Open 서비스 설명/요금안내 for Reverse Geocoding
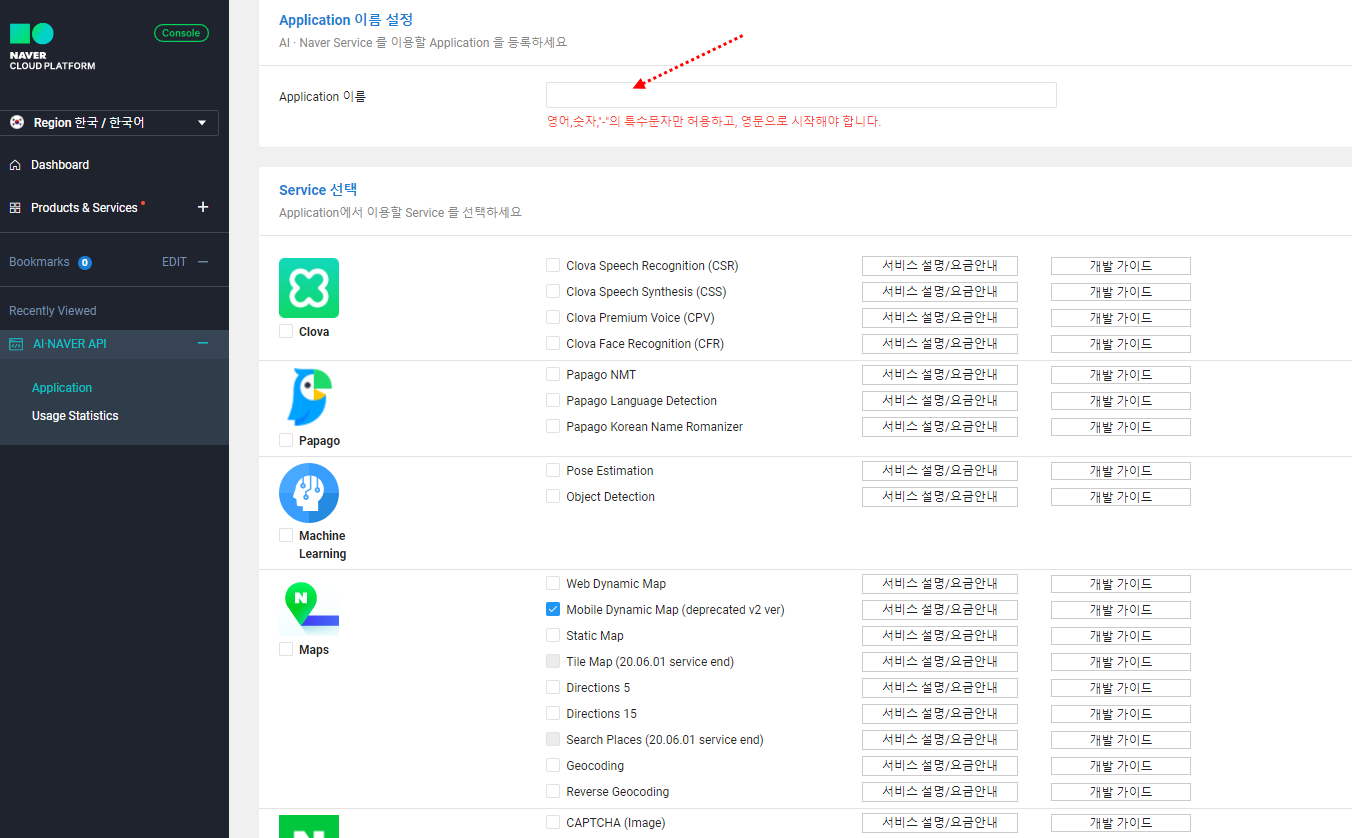The image size is (1352, 838). [x=940, y=792]
